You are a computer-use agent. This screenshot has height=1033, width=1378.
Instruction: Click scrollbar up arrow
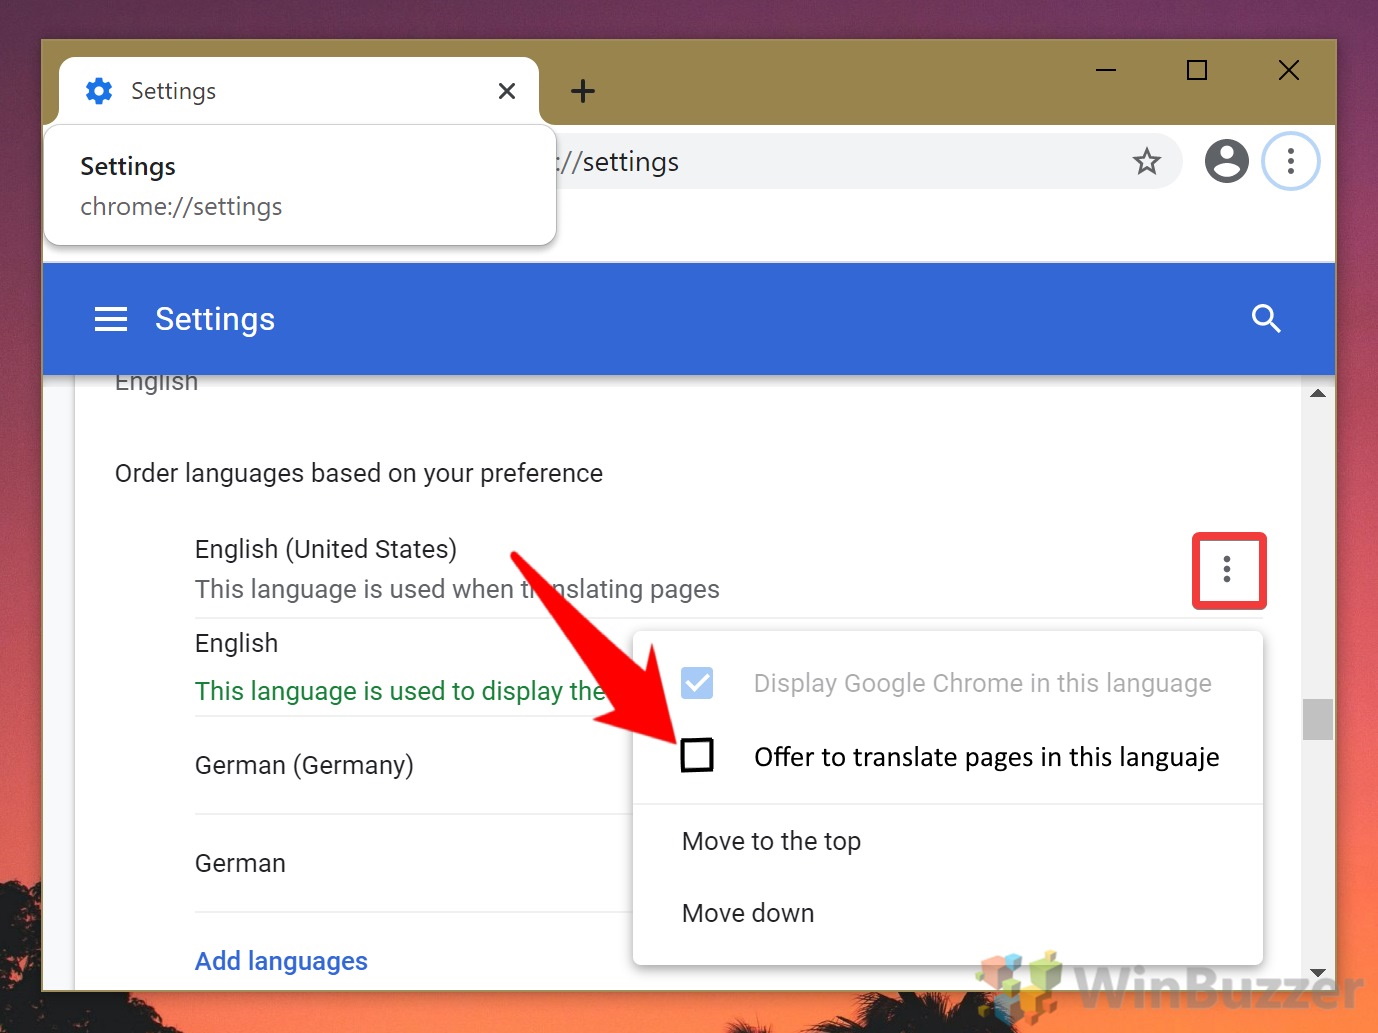tap(1318, 393)
